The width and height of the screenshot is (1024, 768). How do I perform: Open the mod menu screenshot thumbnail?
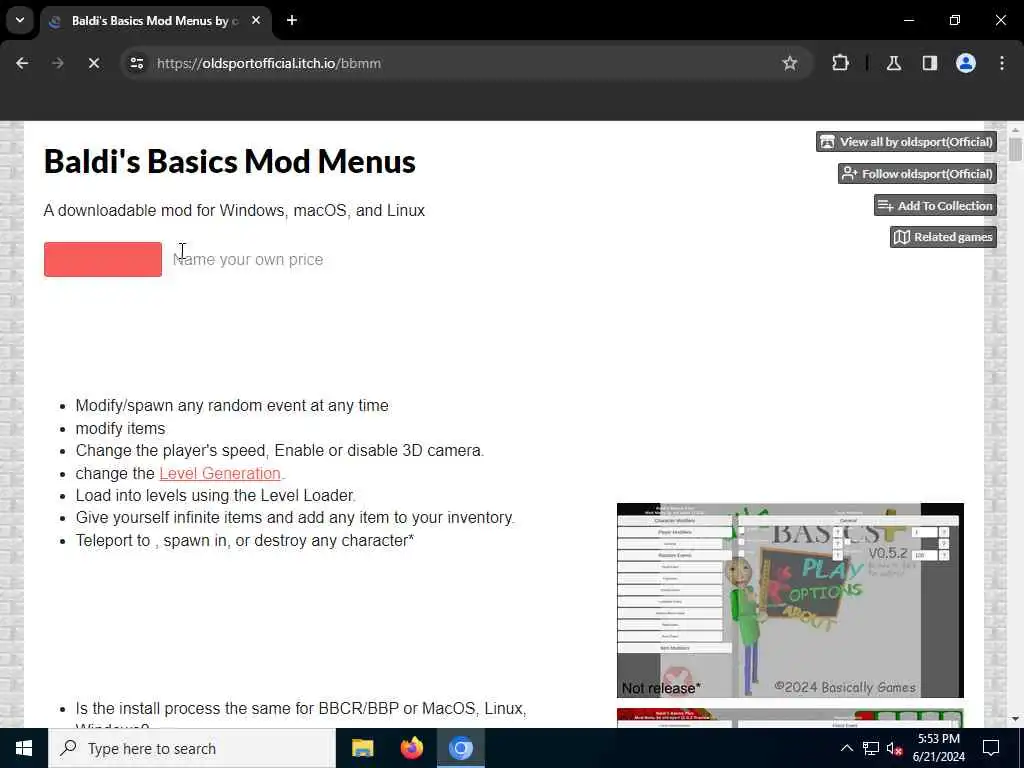[790, 600]
